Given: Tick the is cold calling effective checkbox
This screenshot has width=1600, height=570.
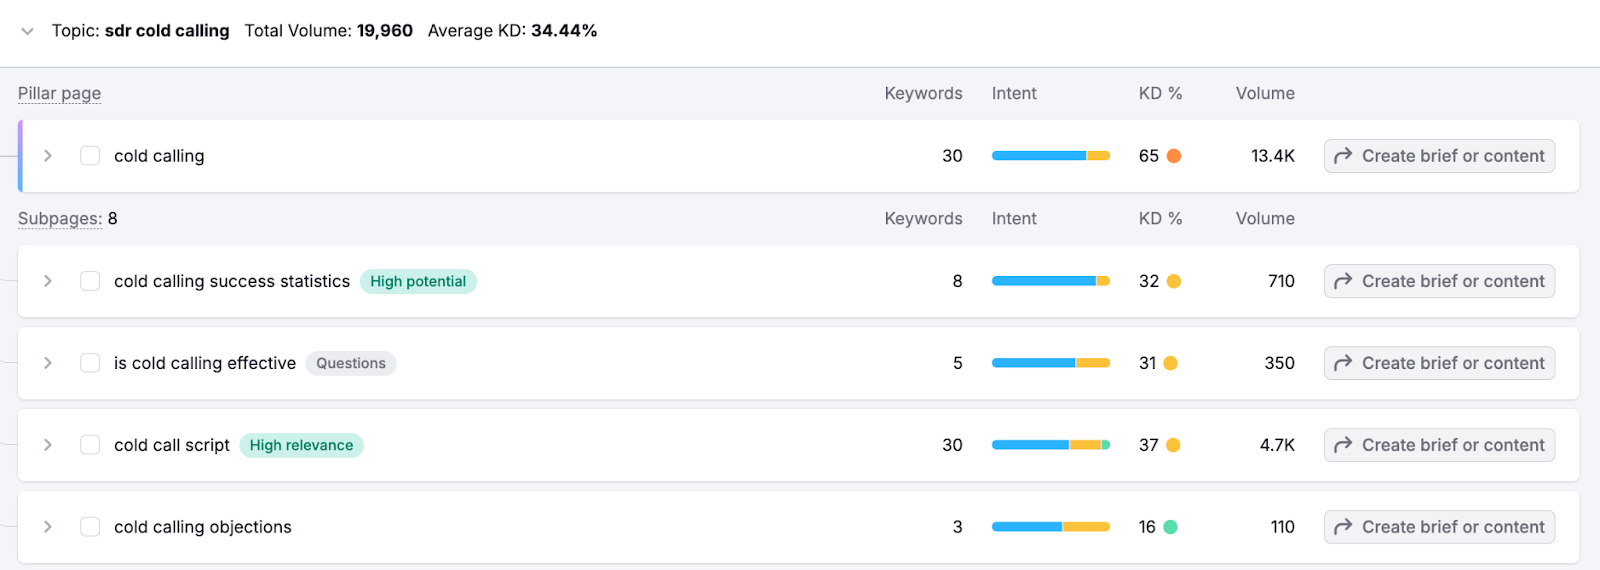Looking at the screenshot, I should [x=90, y=363].
